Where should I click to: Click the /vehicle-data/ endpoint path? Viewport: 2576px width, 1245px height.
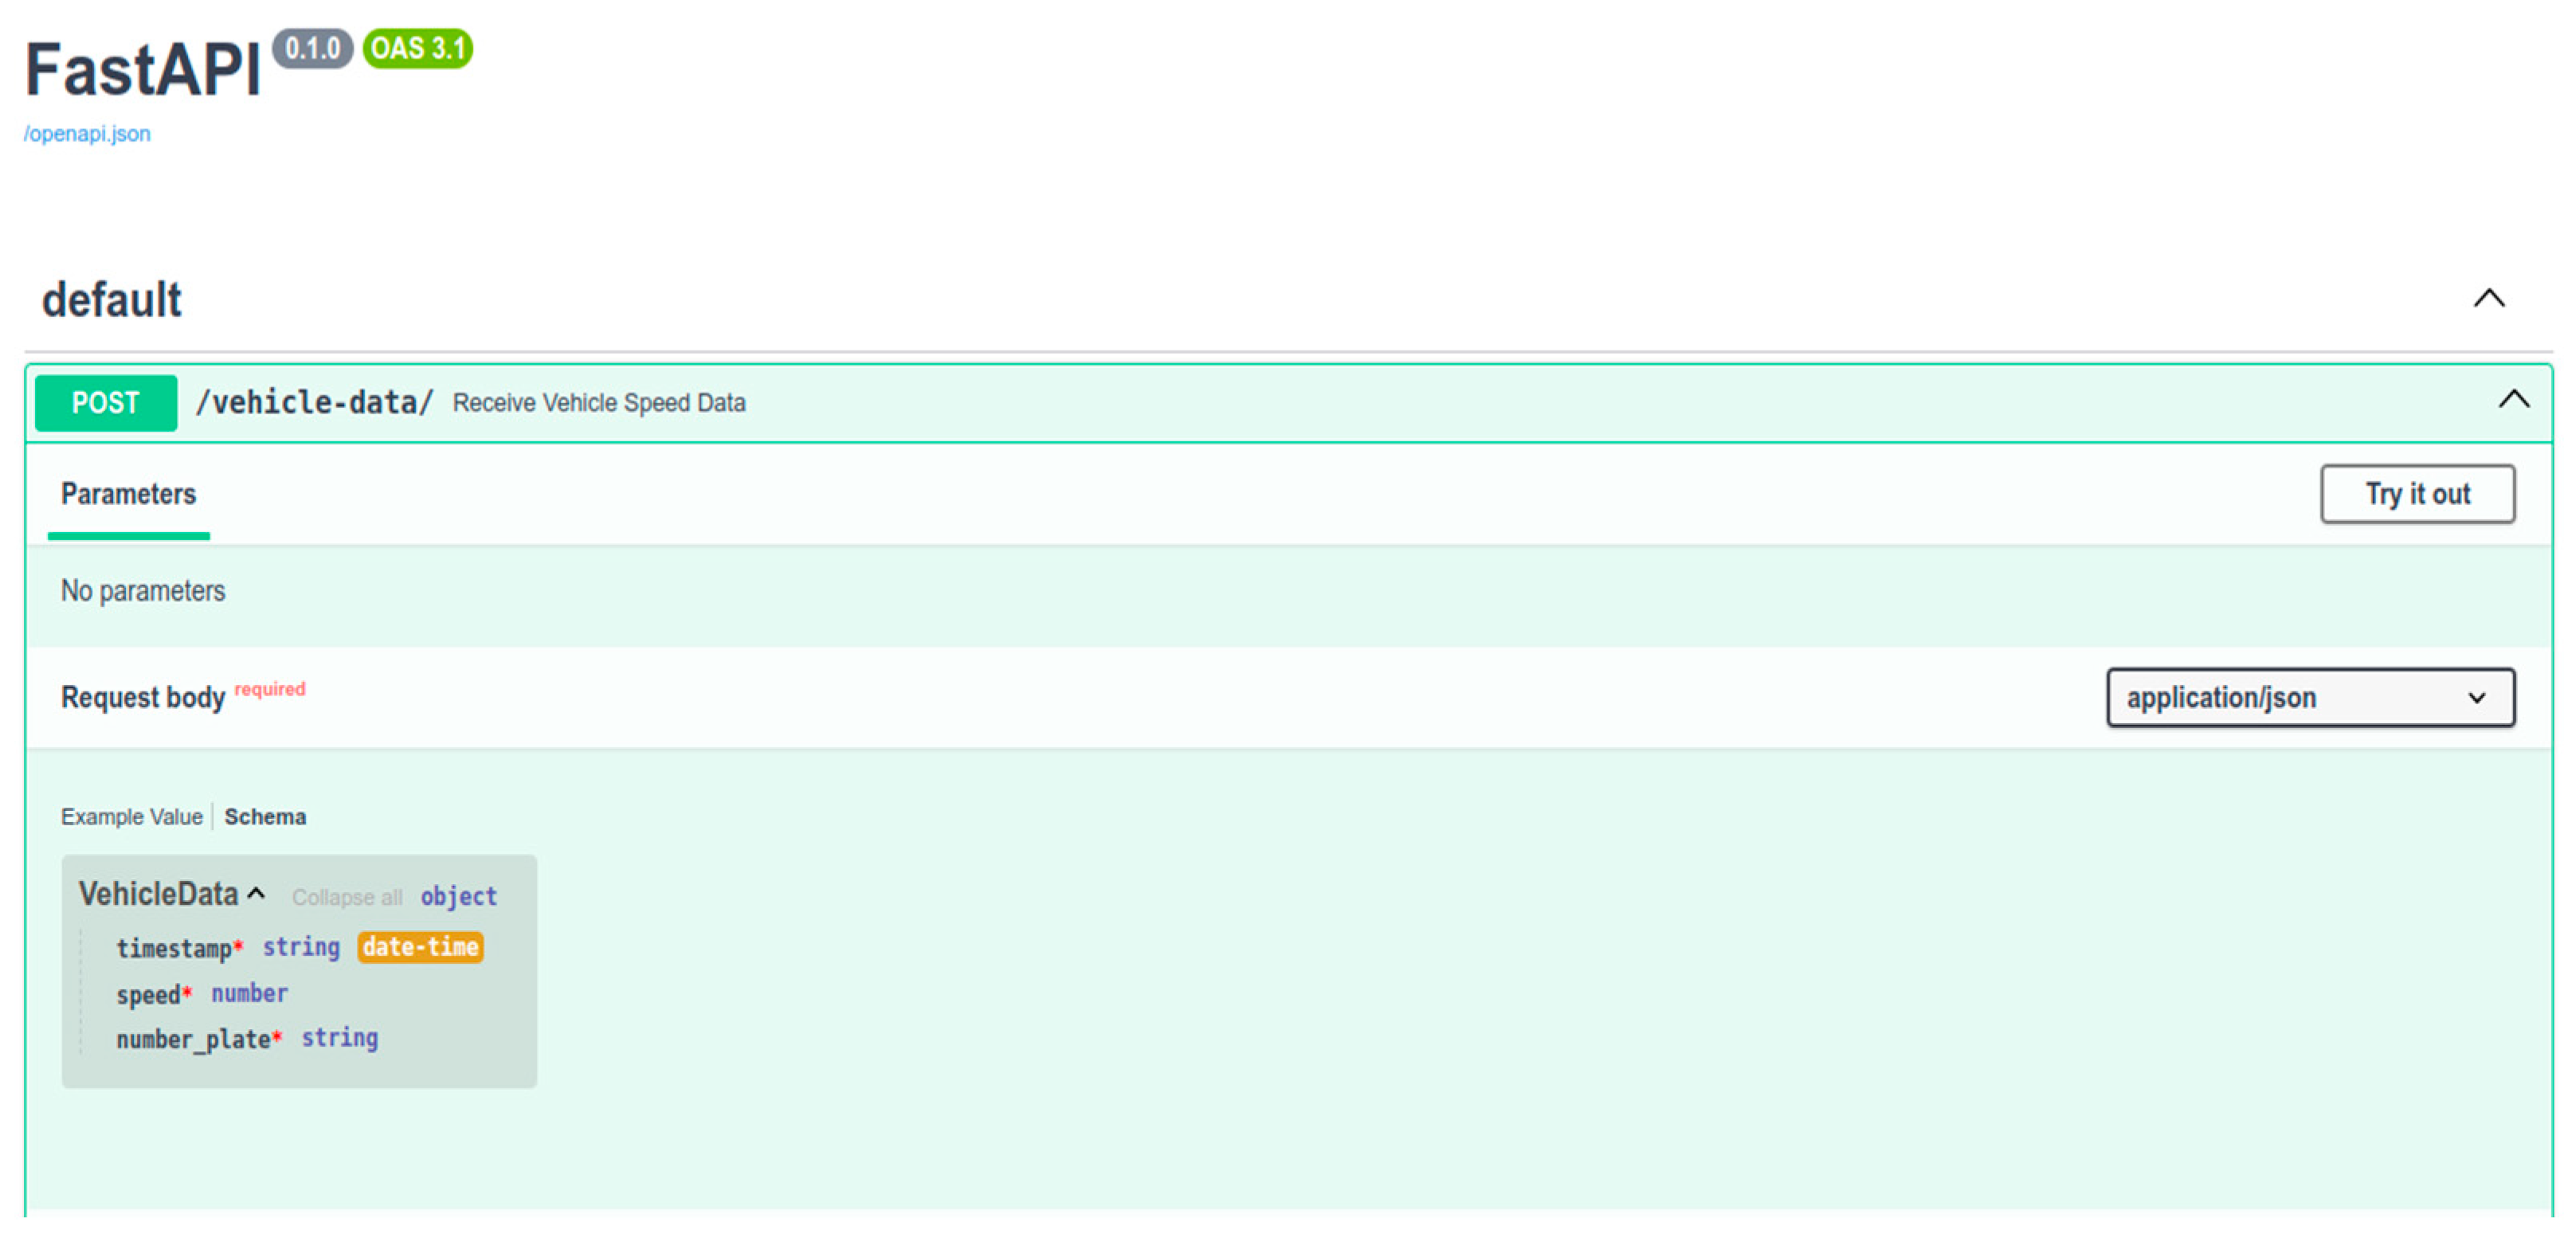click(314, 402)
